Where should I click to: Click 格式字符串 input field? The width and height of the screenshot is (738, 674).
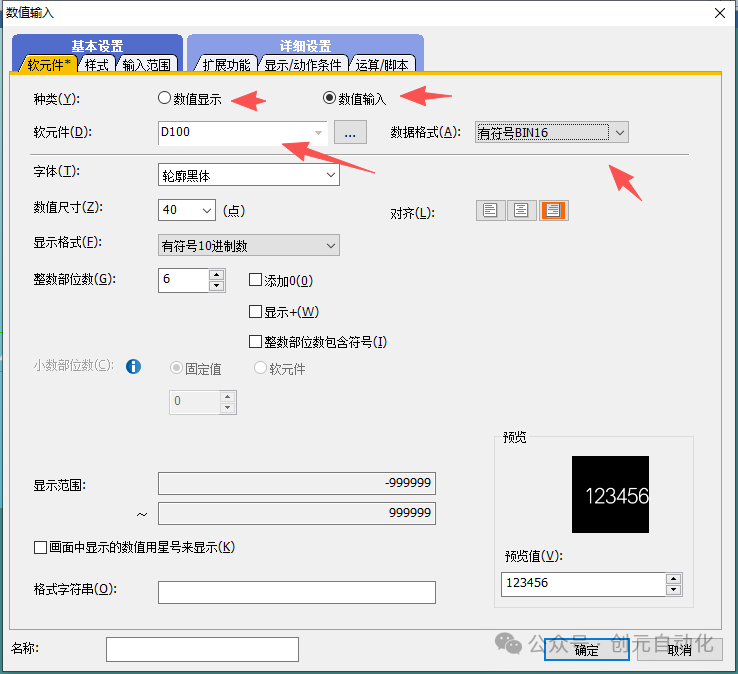[x=297, y=592]
